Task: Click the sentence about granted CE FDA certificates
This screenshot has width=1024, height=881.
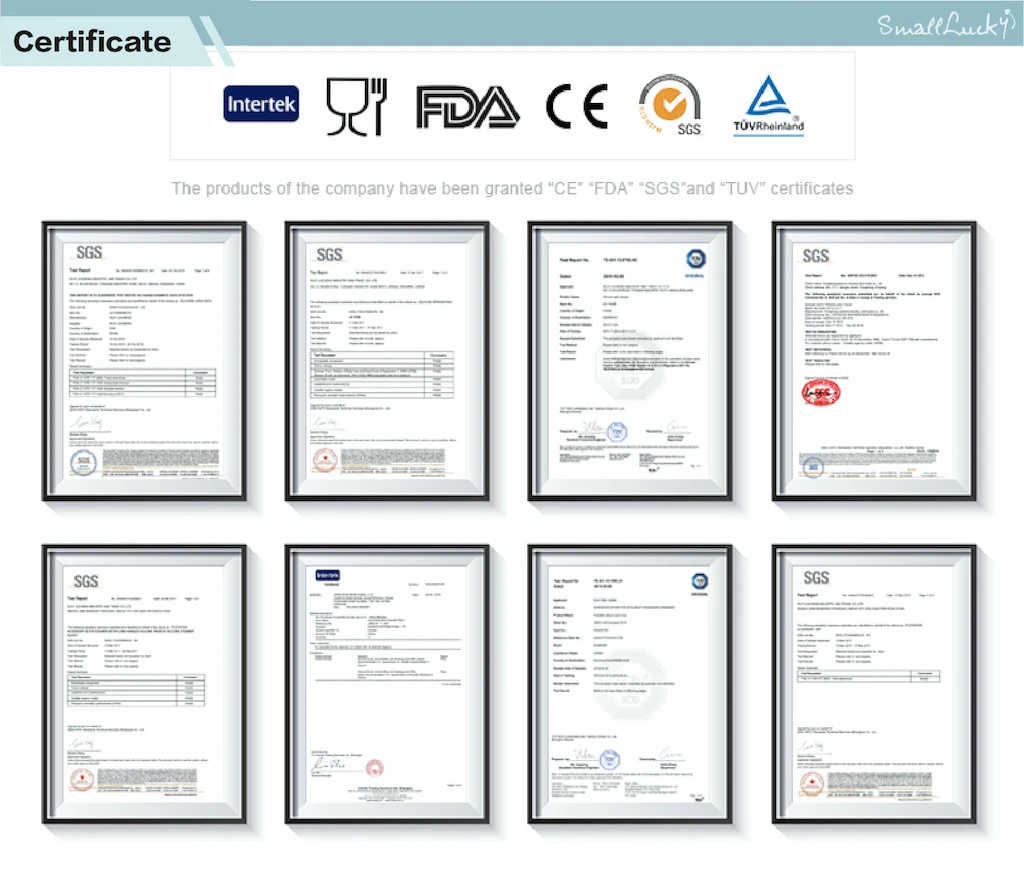Action: point(512,189)
